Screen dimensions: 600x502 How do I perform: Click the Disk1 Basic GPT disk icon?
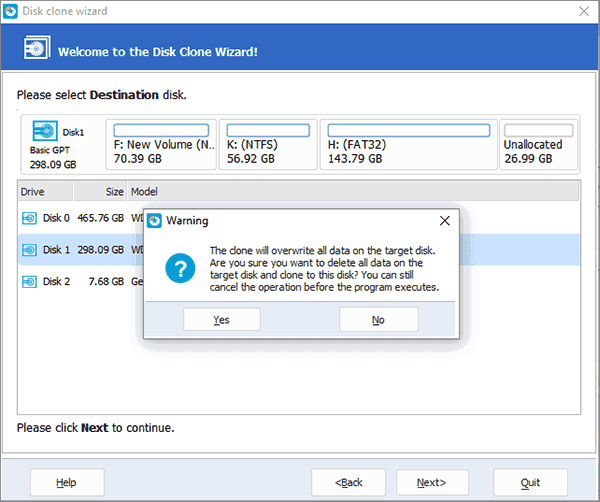(45, 131)
